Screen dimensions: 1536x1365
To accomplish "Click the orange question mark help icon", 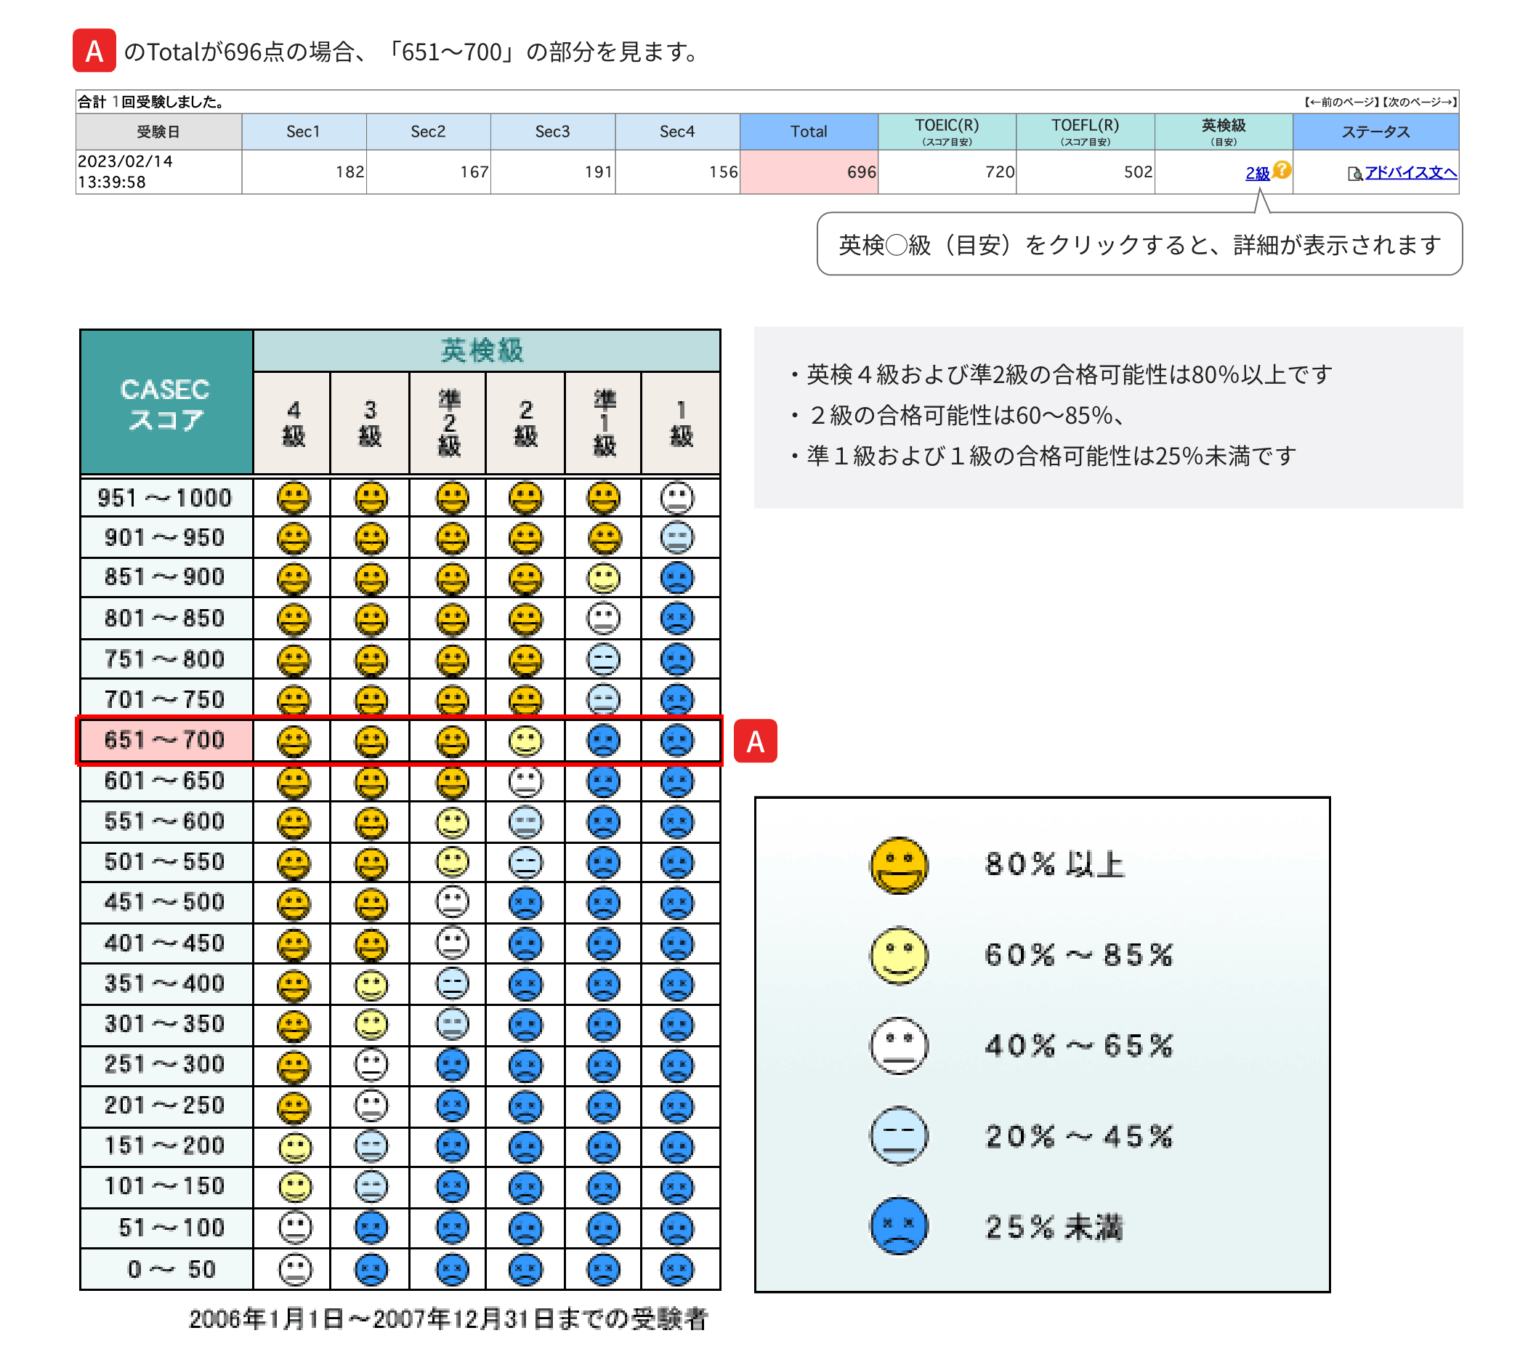I will click(1282, 172).
